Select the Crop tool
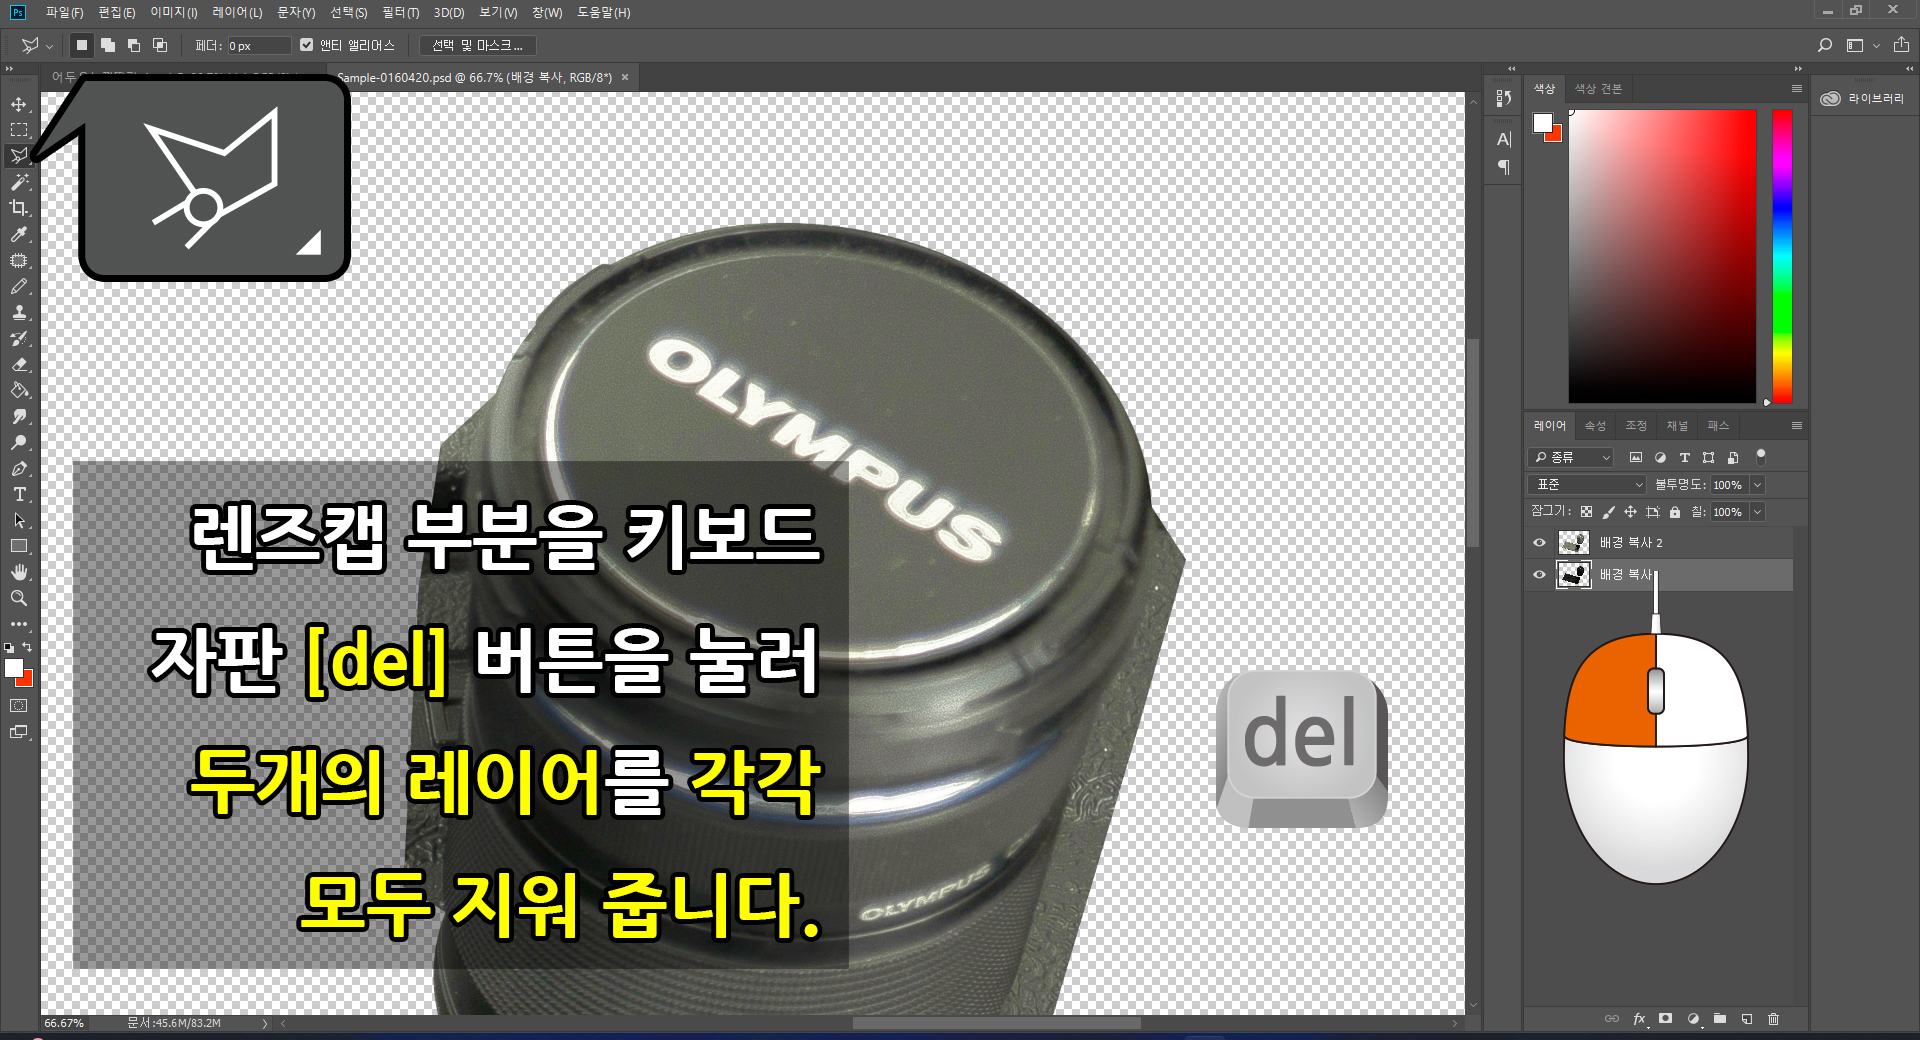Image resolution: width=1920 pixels, height=1040 pixels. click(19, 208)
